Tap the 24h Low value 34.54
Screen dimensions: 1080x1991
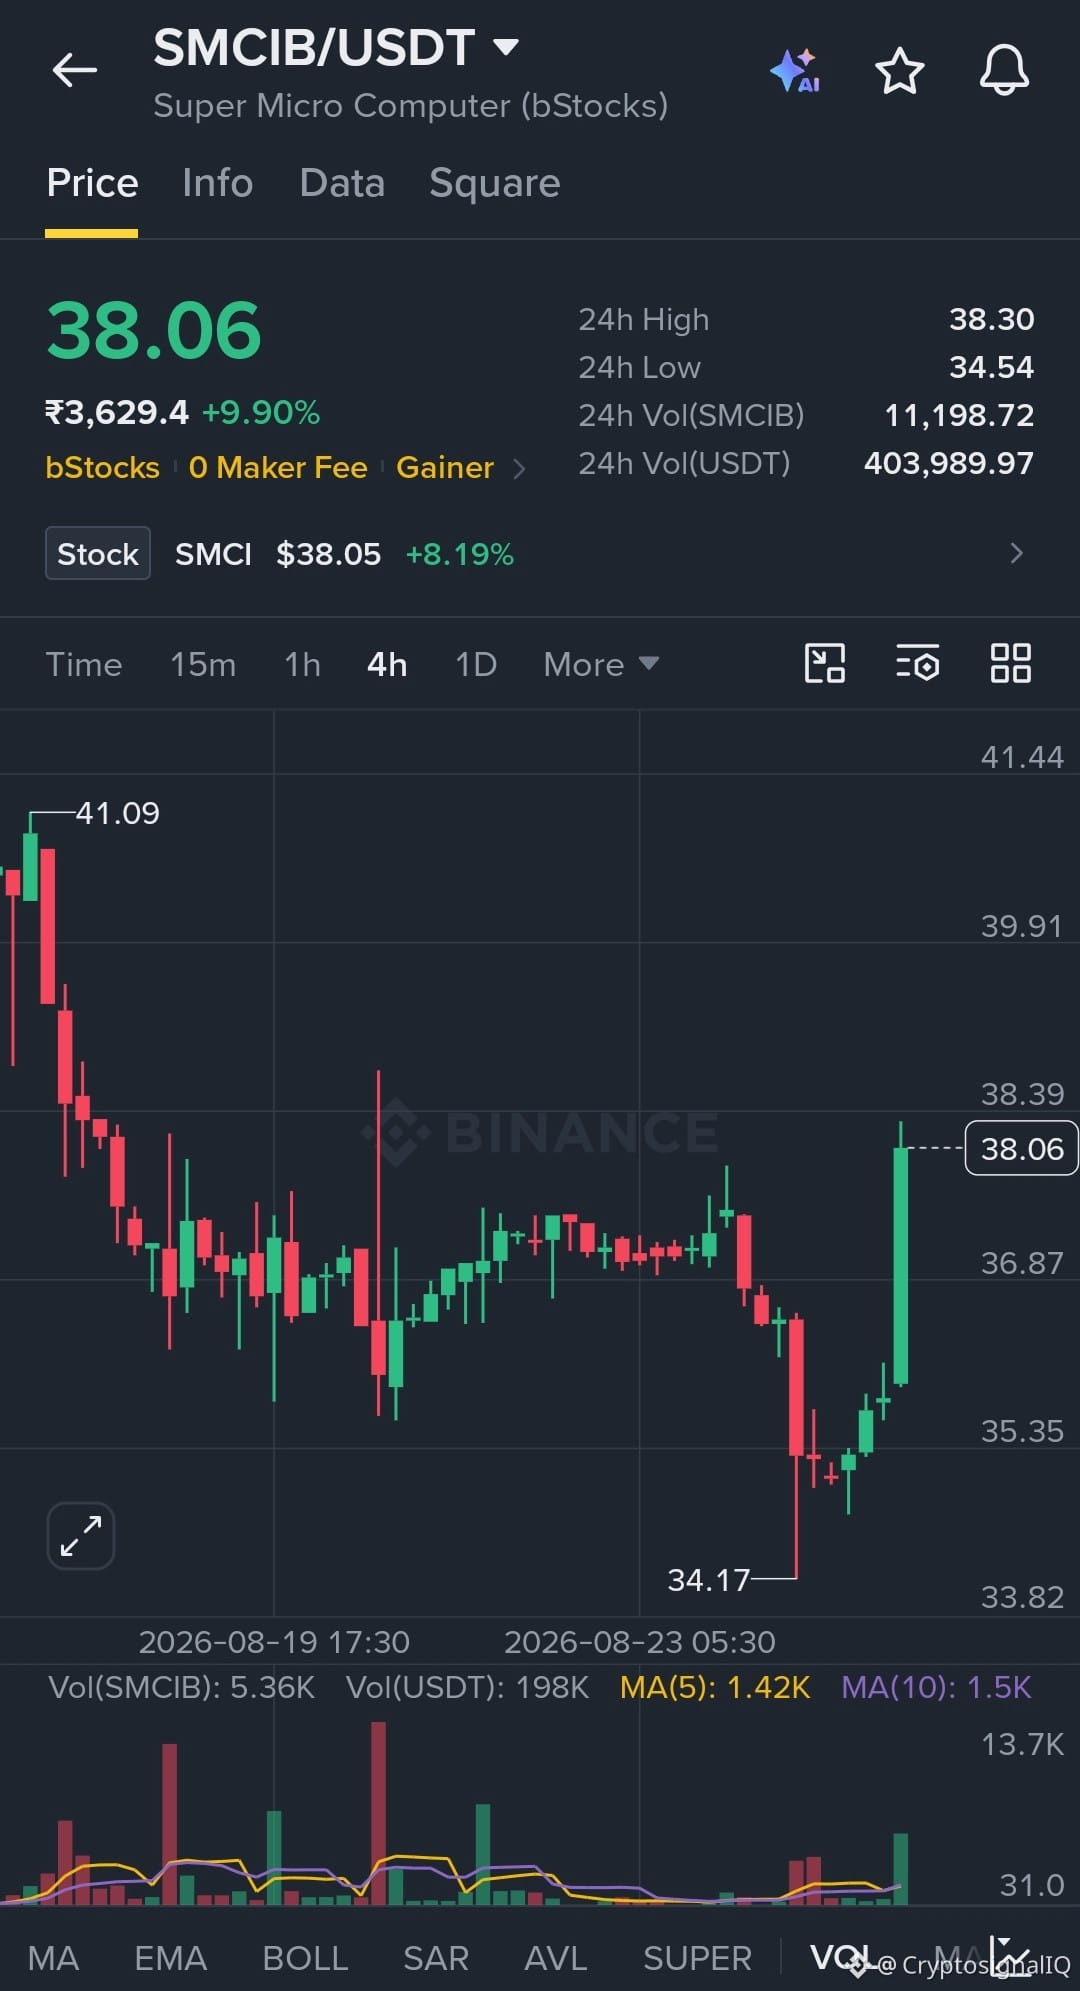click(x=991, y=367)
